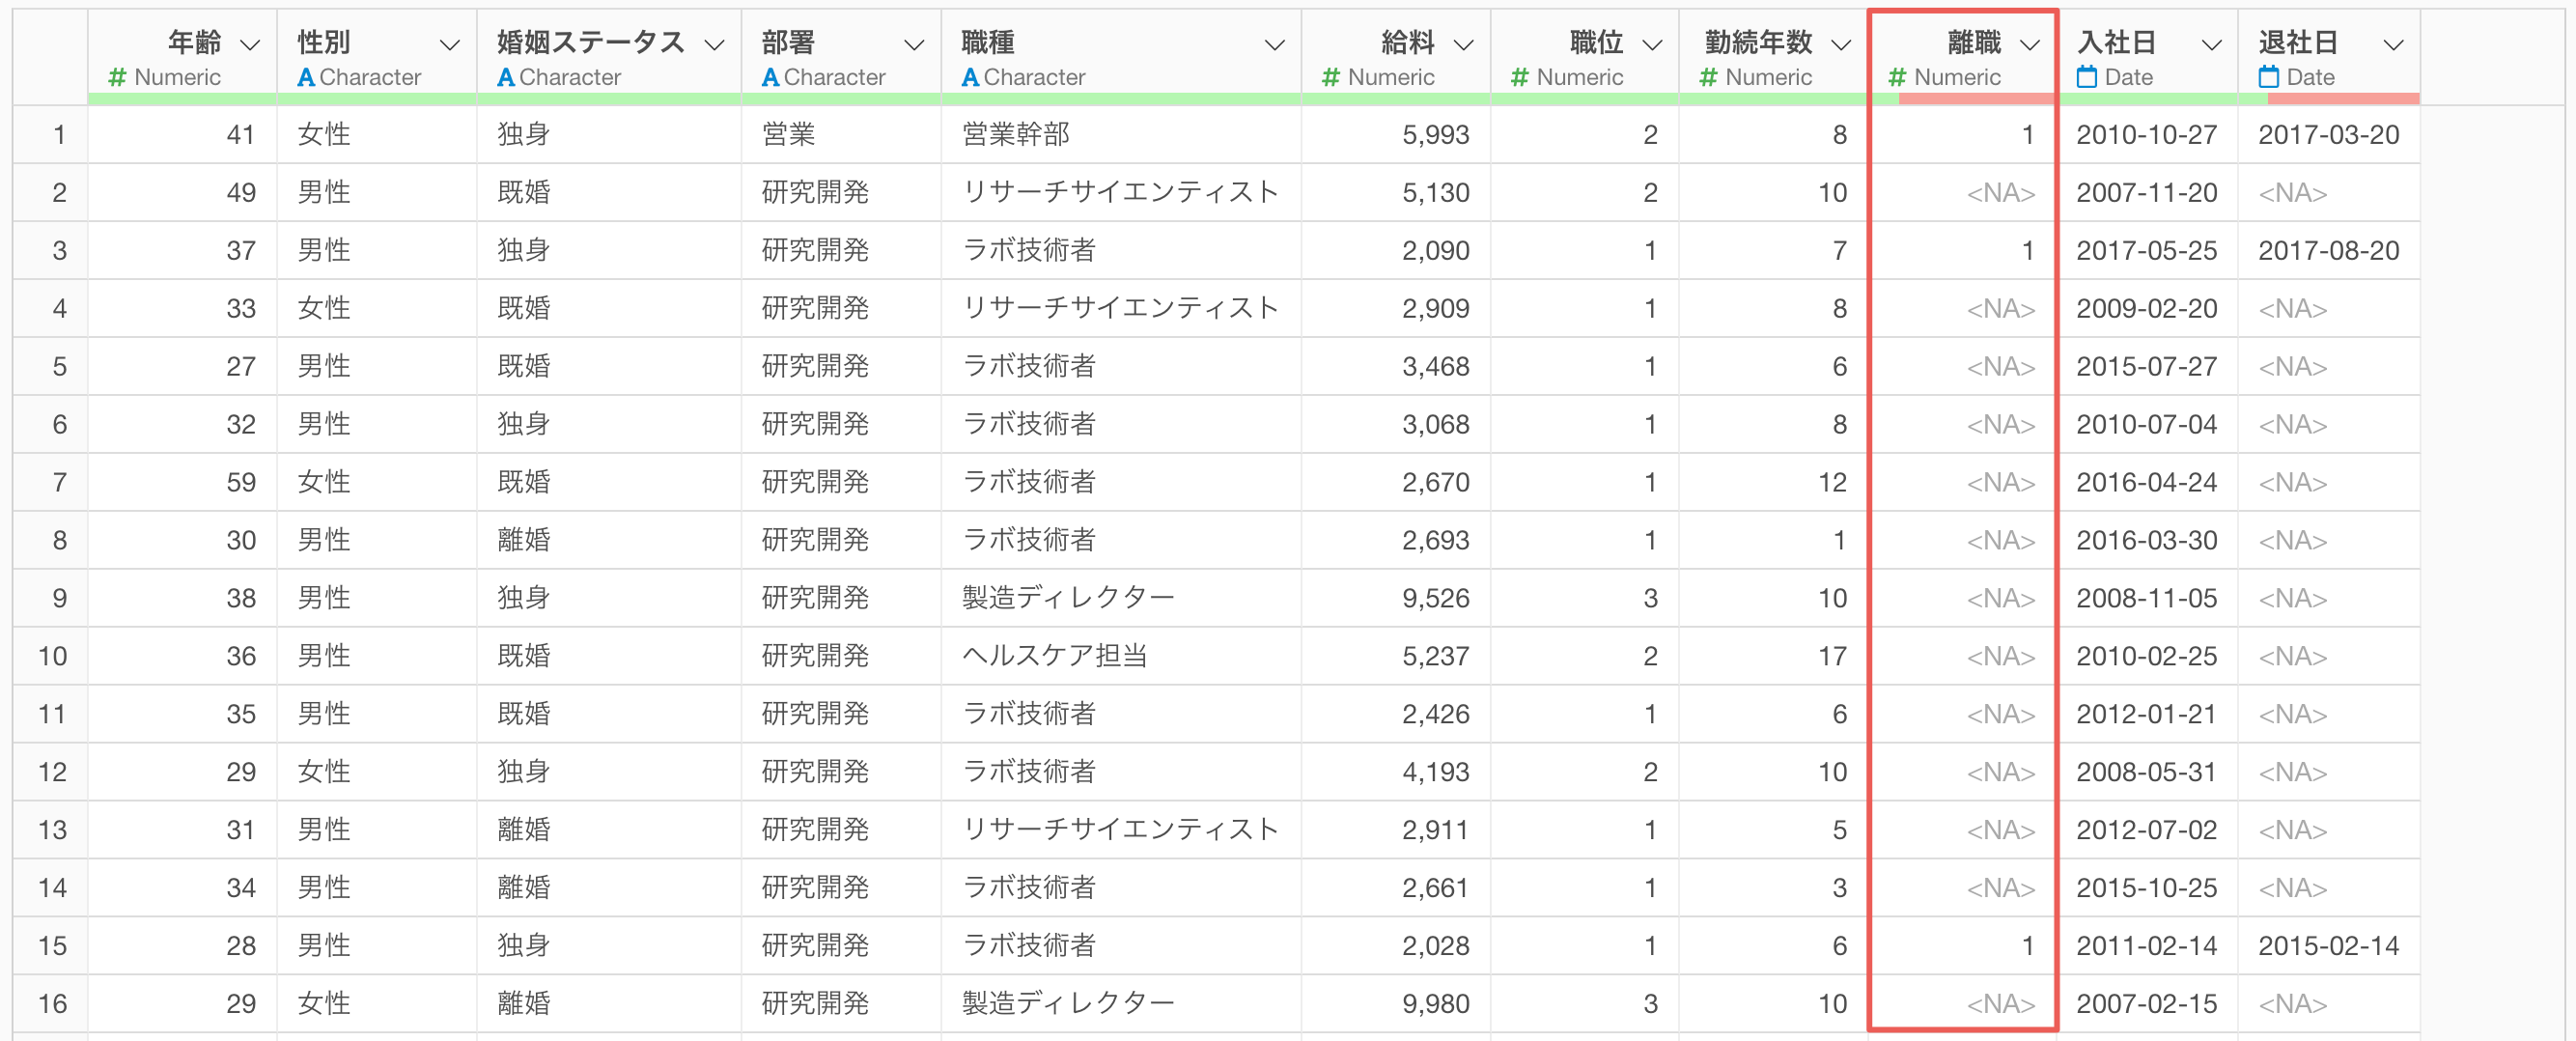Image resolution: width=2576 pixels, height=1041 pixels.
Task: Open the 勤続年数 column menu chevron
Action: 1840,45
